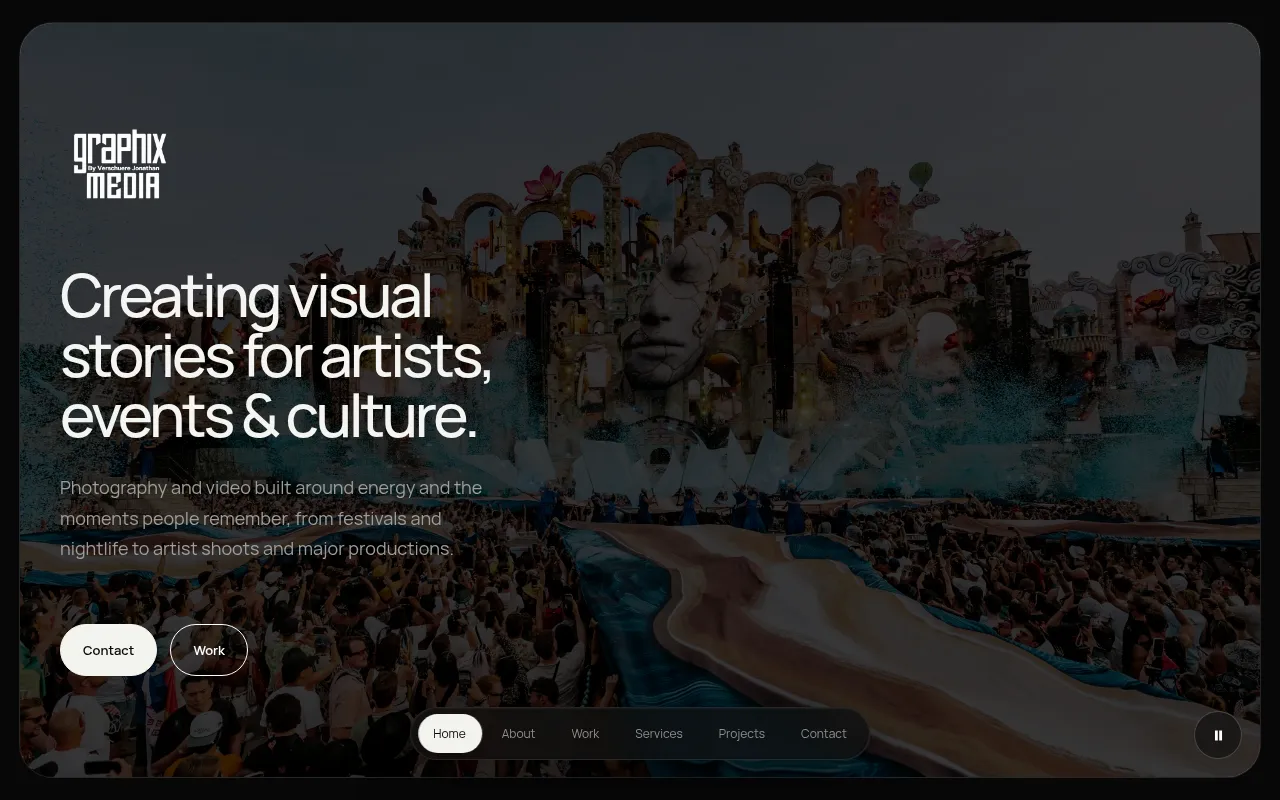Image resolution: width=1280 pixels, height=800 pixels.
Task: Click the white Contact hero button
Action: pos(108,650)
